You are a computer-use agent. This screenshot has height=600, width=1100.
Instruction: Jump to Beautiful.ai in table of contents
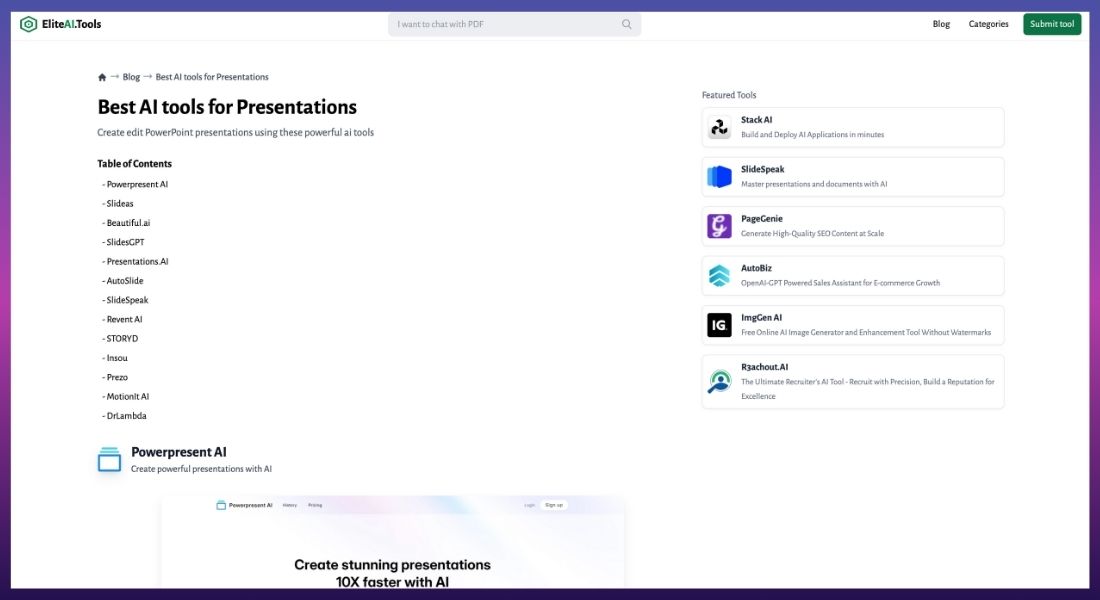pyautogui.click(x=128, y=223)
